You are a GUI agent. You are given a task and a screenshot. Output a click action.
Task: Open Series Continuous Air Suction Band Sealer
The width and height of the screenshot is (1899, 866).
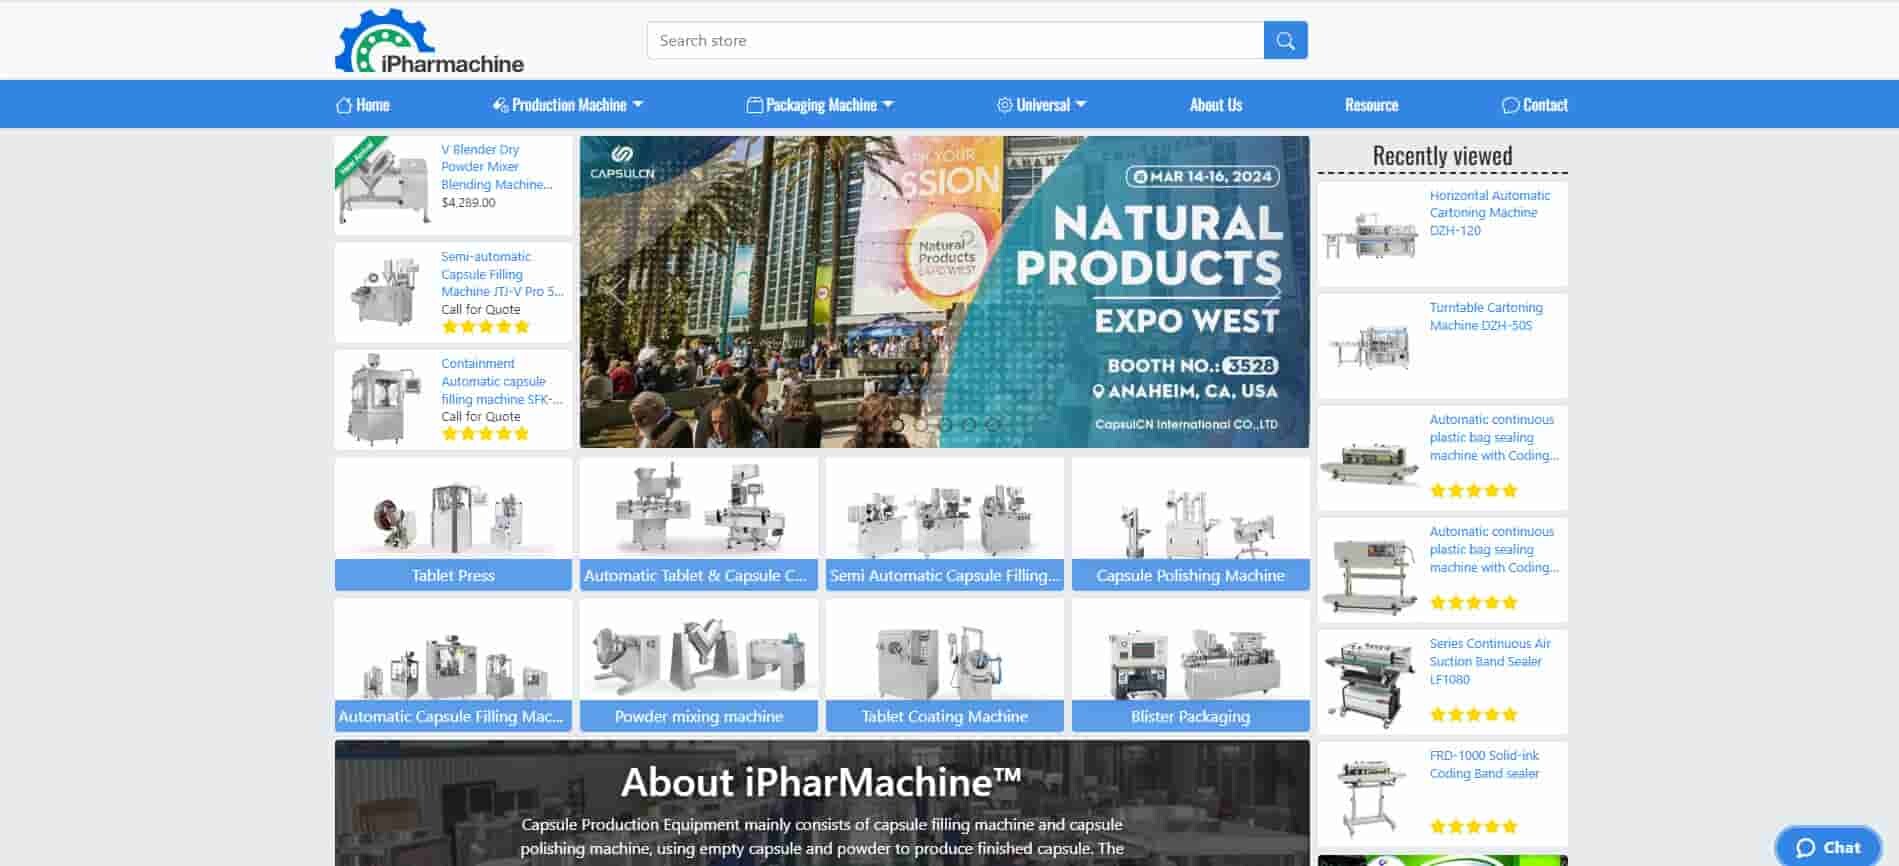1490,661
